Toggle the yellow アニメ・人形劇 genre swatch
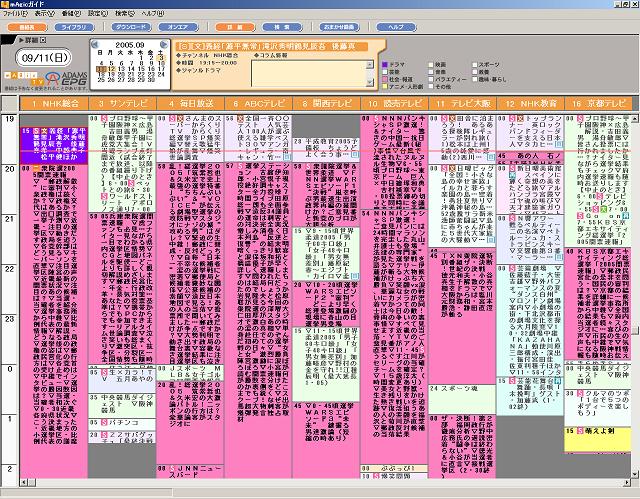Image resolution: width=640 pixels, height=499 pixels. coord(384,86)
